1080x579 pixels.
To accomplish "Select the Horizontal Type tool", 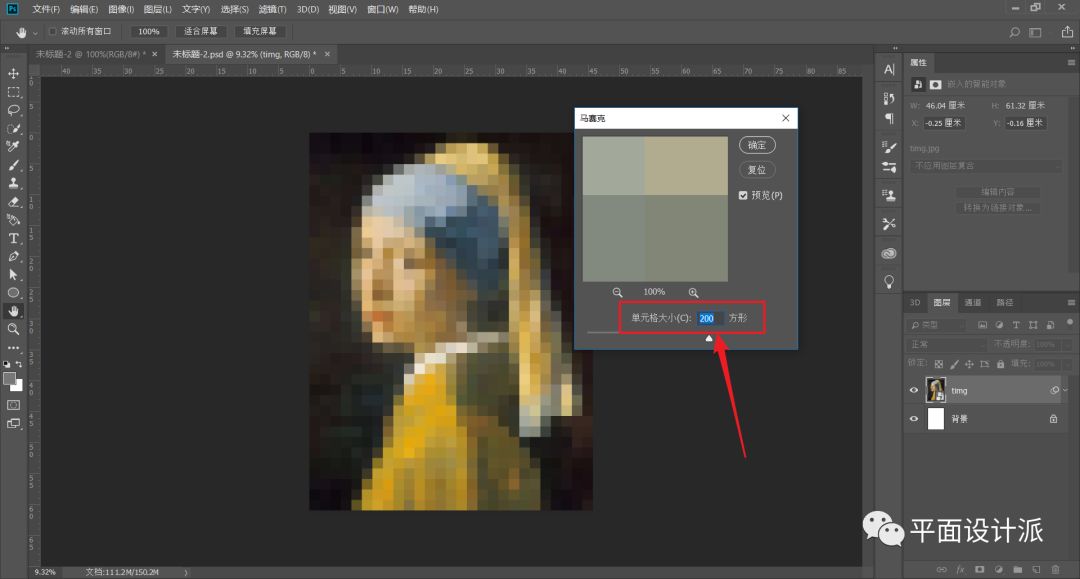I will pos(14,238).
